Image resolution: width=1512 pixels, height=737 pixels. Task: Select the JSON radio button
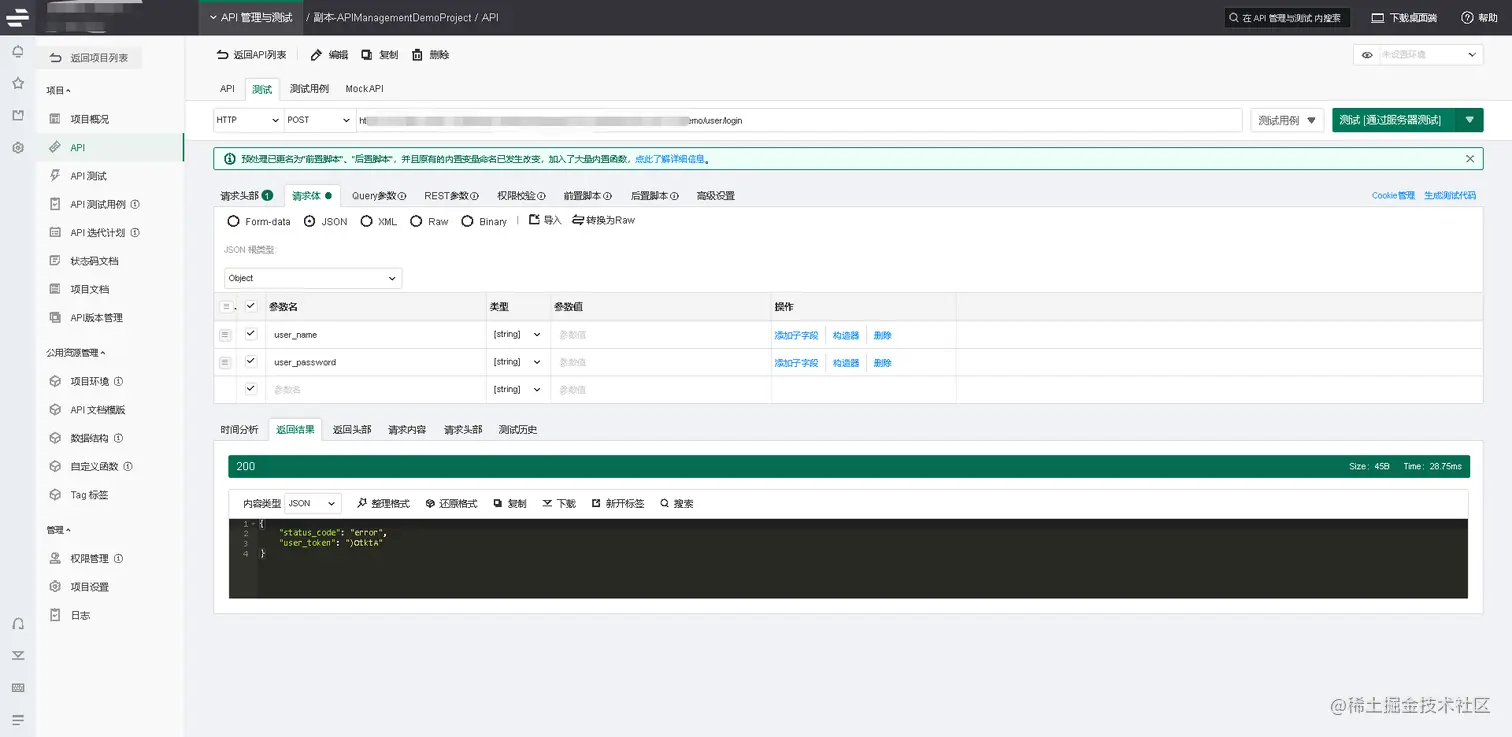click(309, 221)
